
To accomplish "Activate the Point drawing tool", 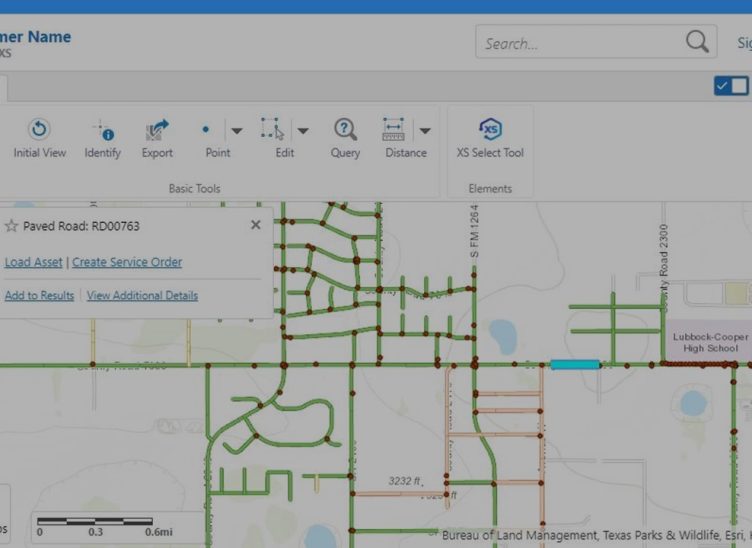I will (x=207, y=130).
